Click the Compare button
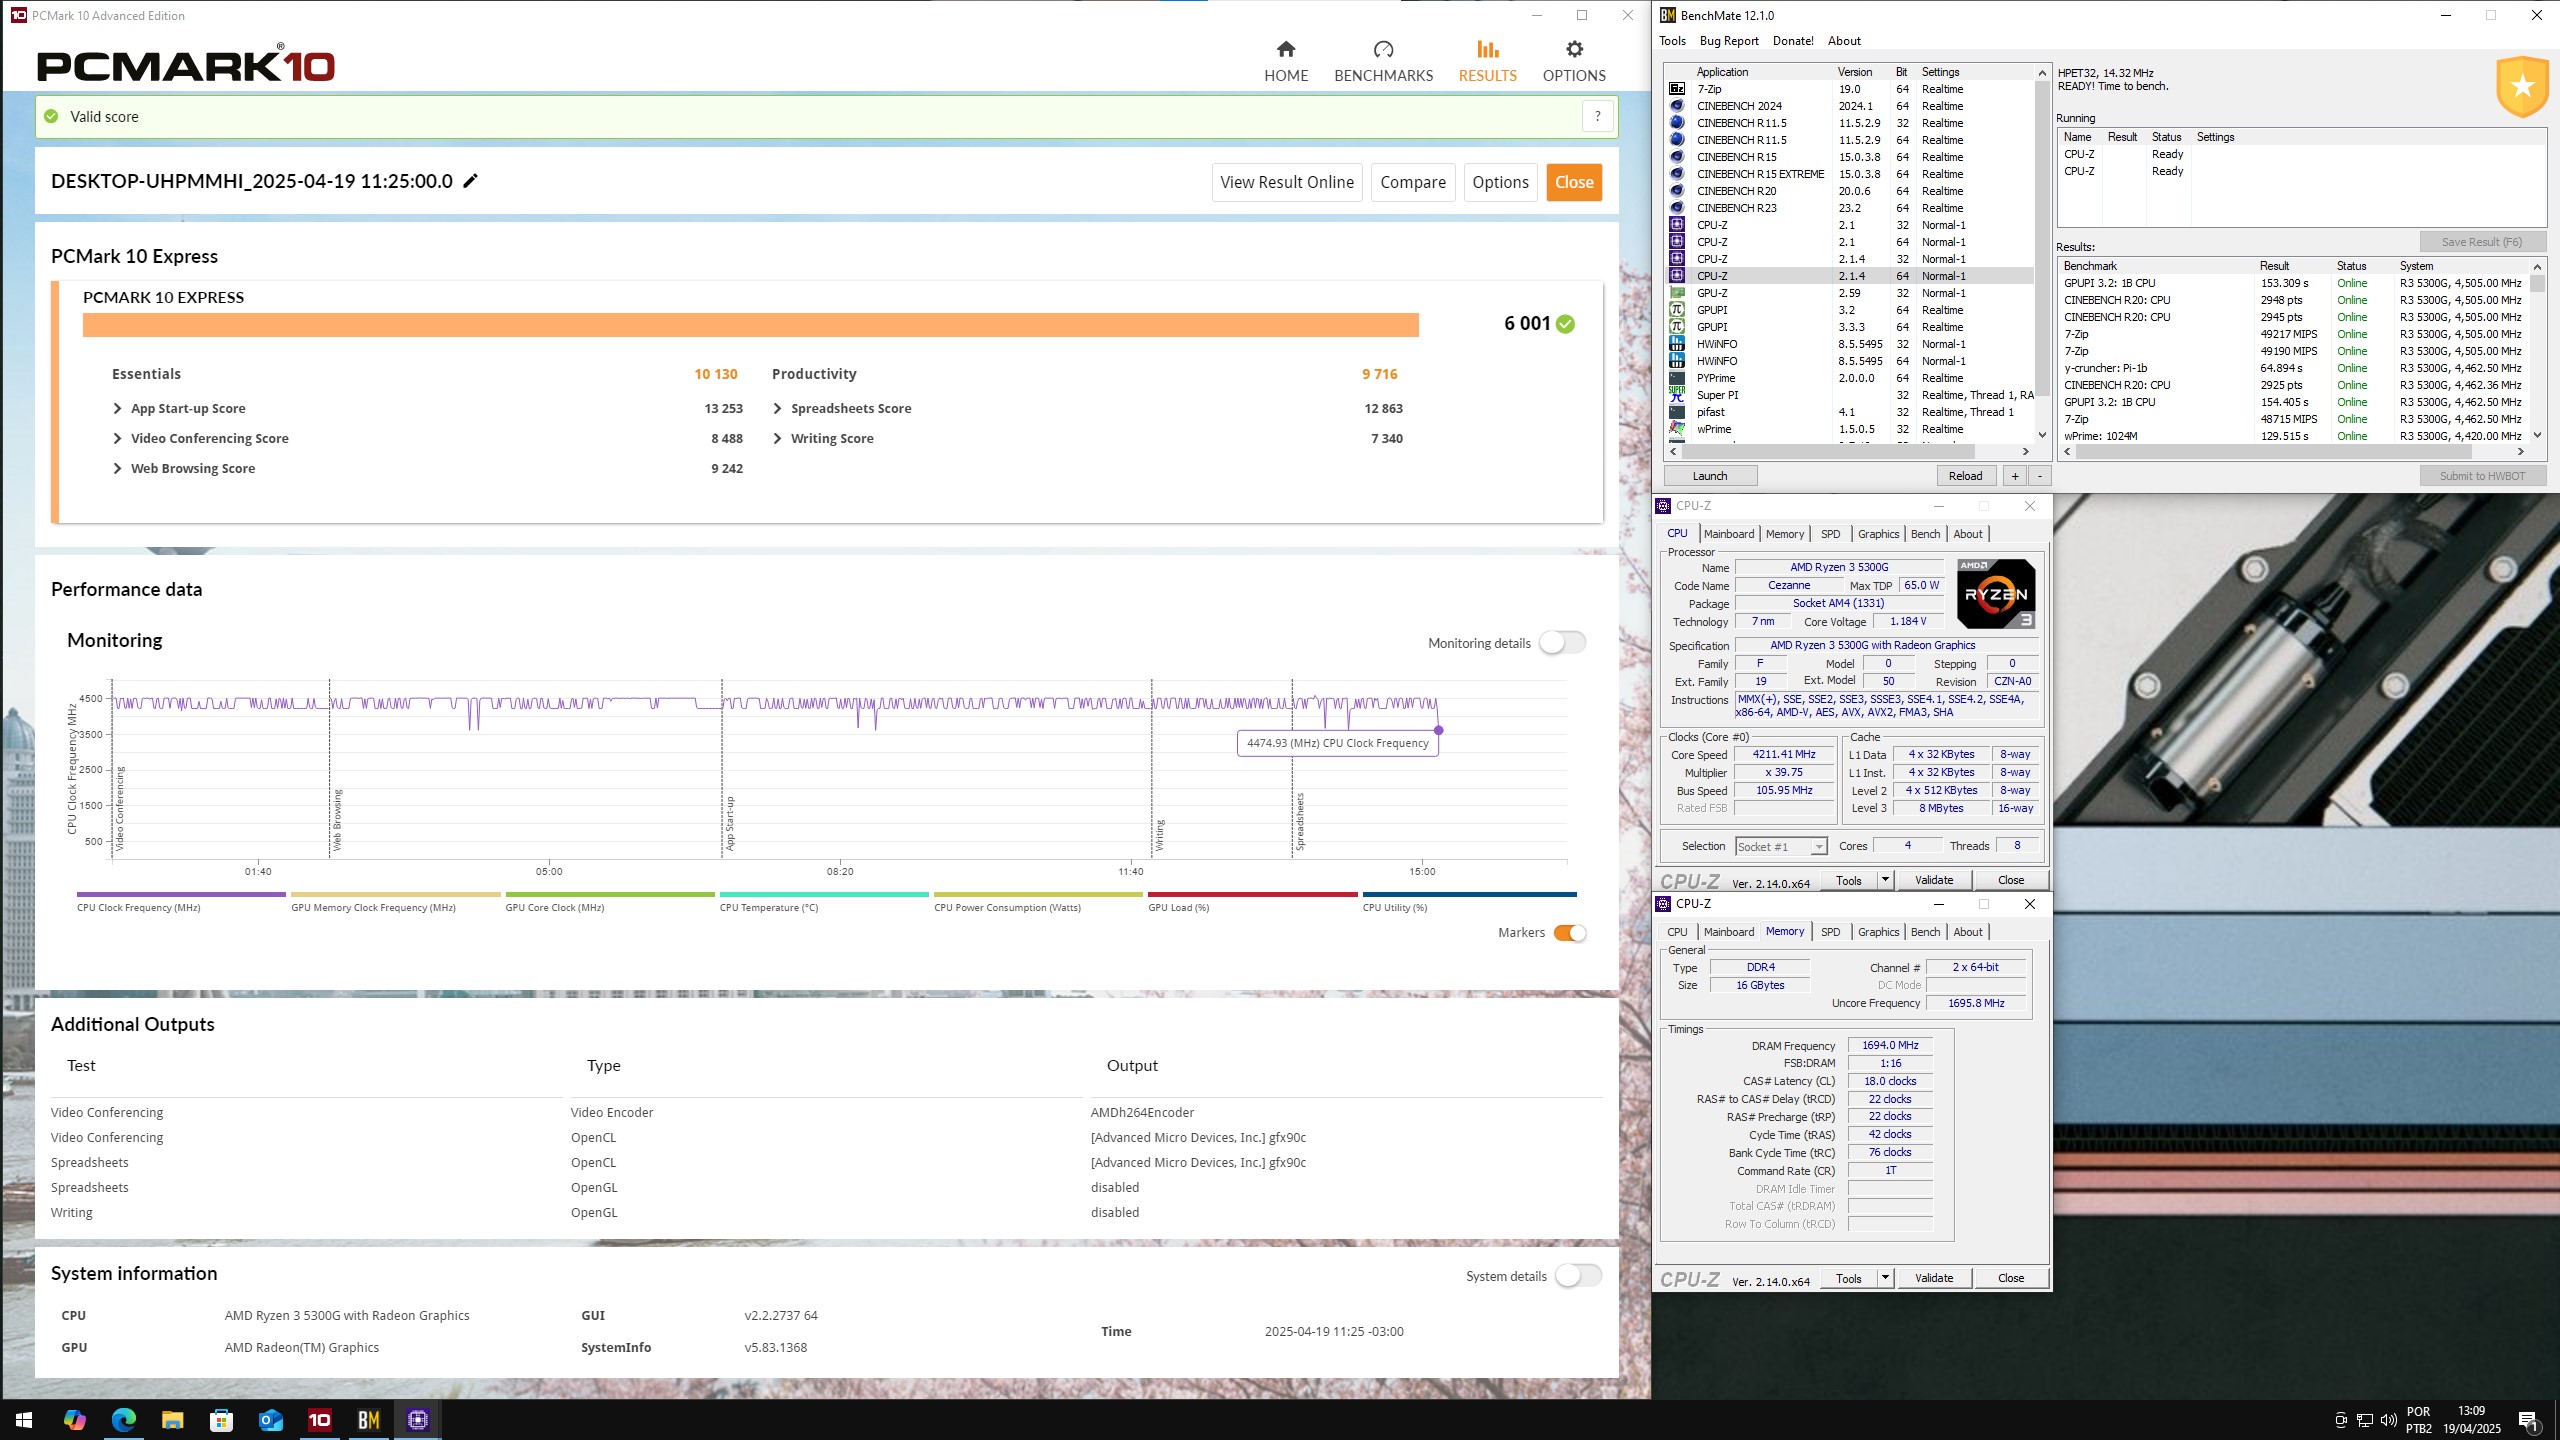This screenshot has width=2560, height=1440. coord(1412,182)
